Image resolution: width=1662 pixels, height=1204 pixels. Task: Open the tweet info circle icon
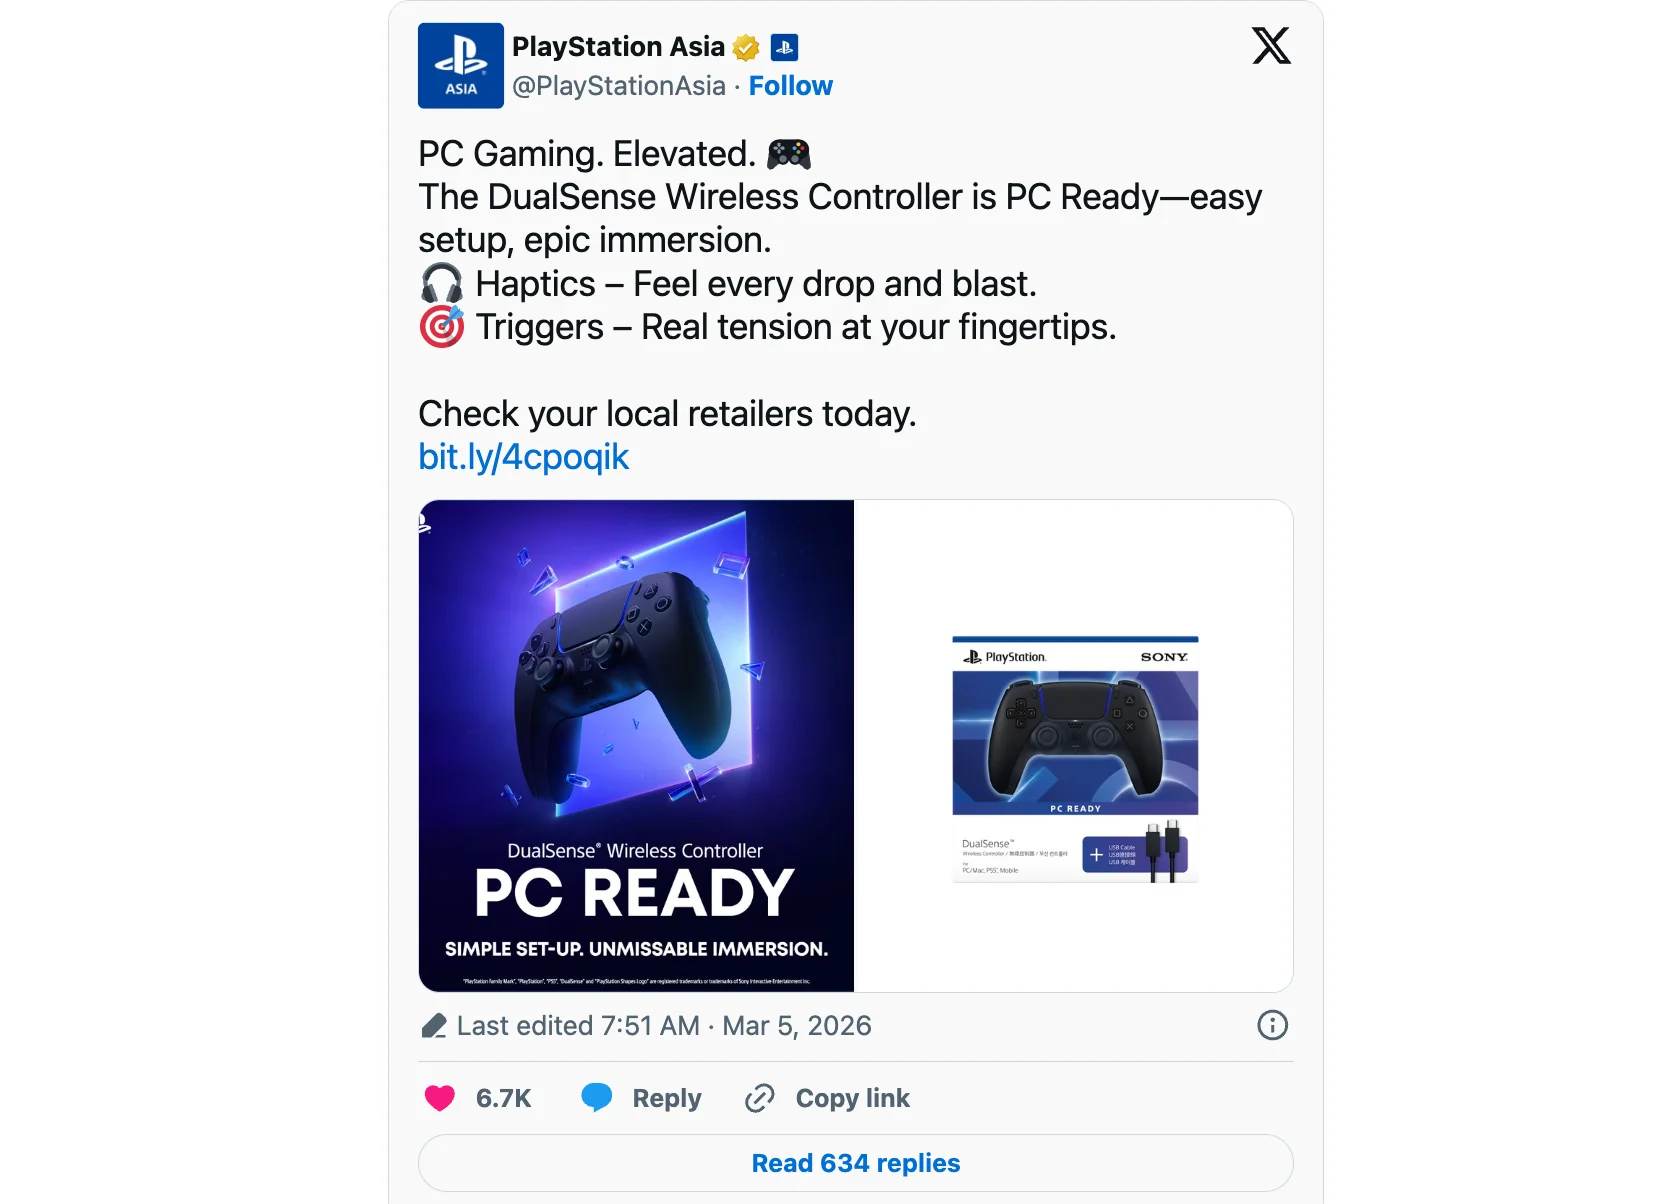coord(1272,1025)
